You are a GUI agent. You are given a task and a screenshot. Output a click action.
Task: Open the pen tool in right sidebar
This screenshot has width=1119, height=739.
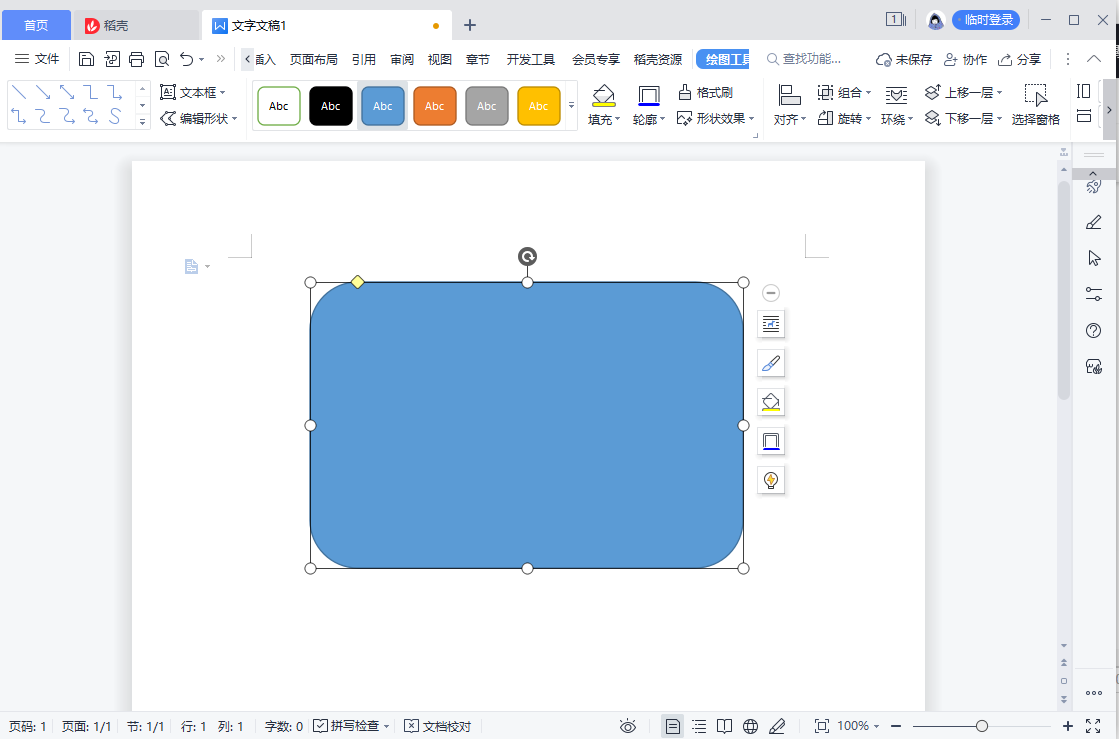coord(1093,223)
